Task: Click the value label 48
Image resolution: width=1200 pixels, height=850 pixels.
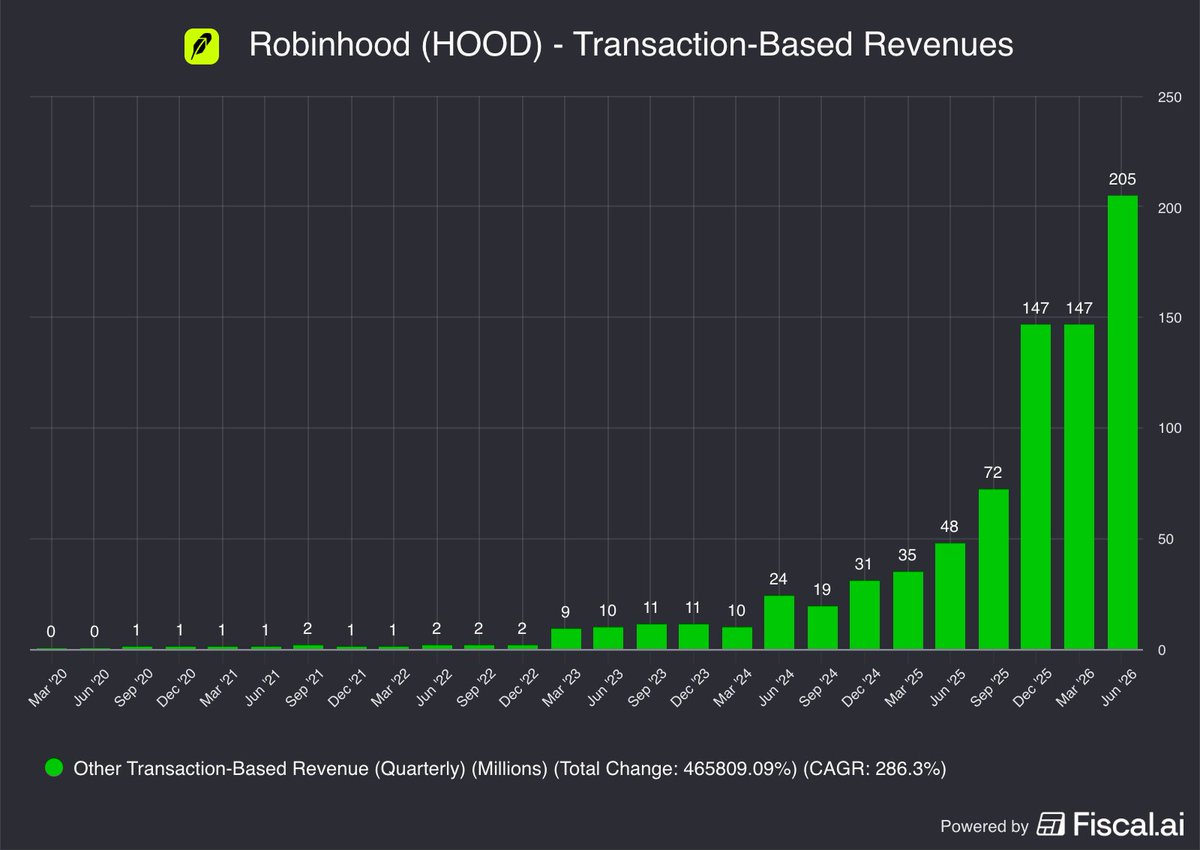Action: [x=950, y=526]
